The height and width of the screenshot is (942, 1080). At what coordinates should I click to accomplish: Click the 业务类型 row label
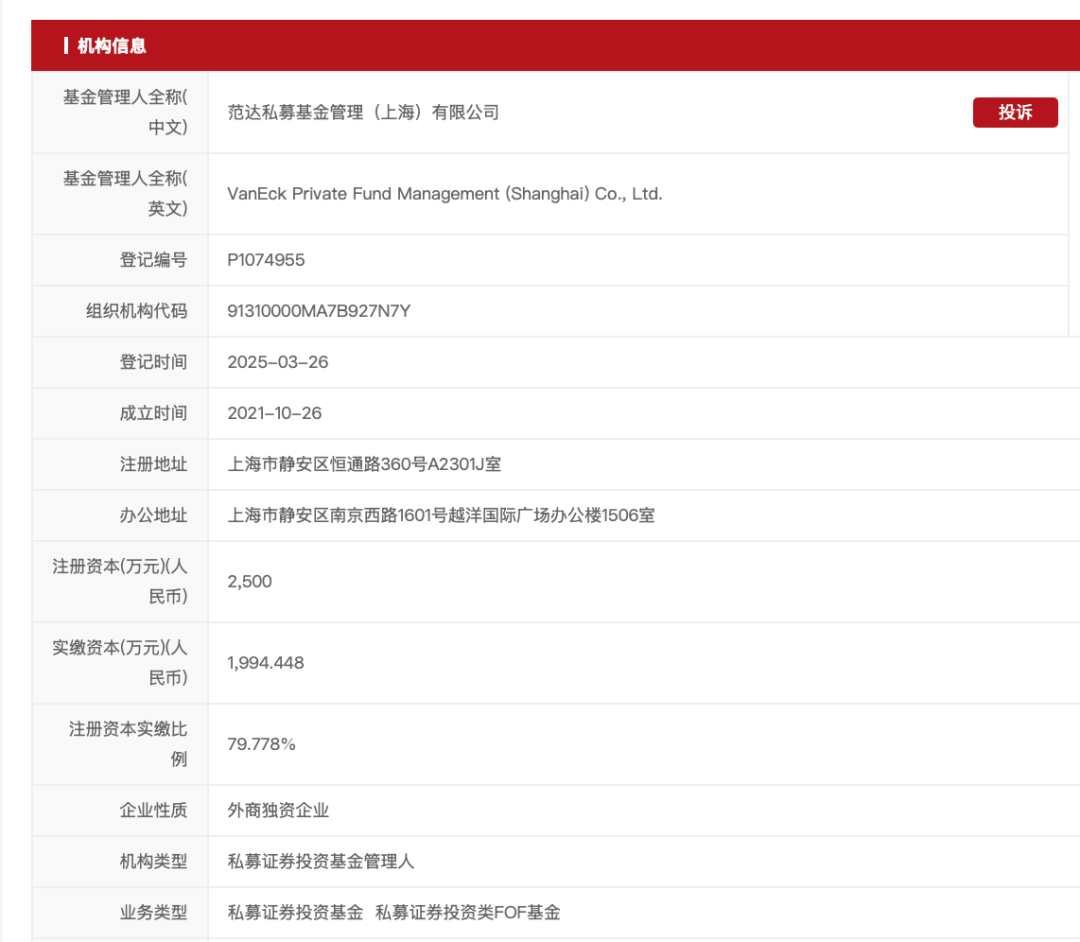coord(153,912)
